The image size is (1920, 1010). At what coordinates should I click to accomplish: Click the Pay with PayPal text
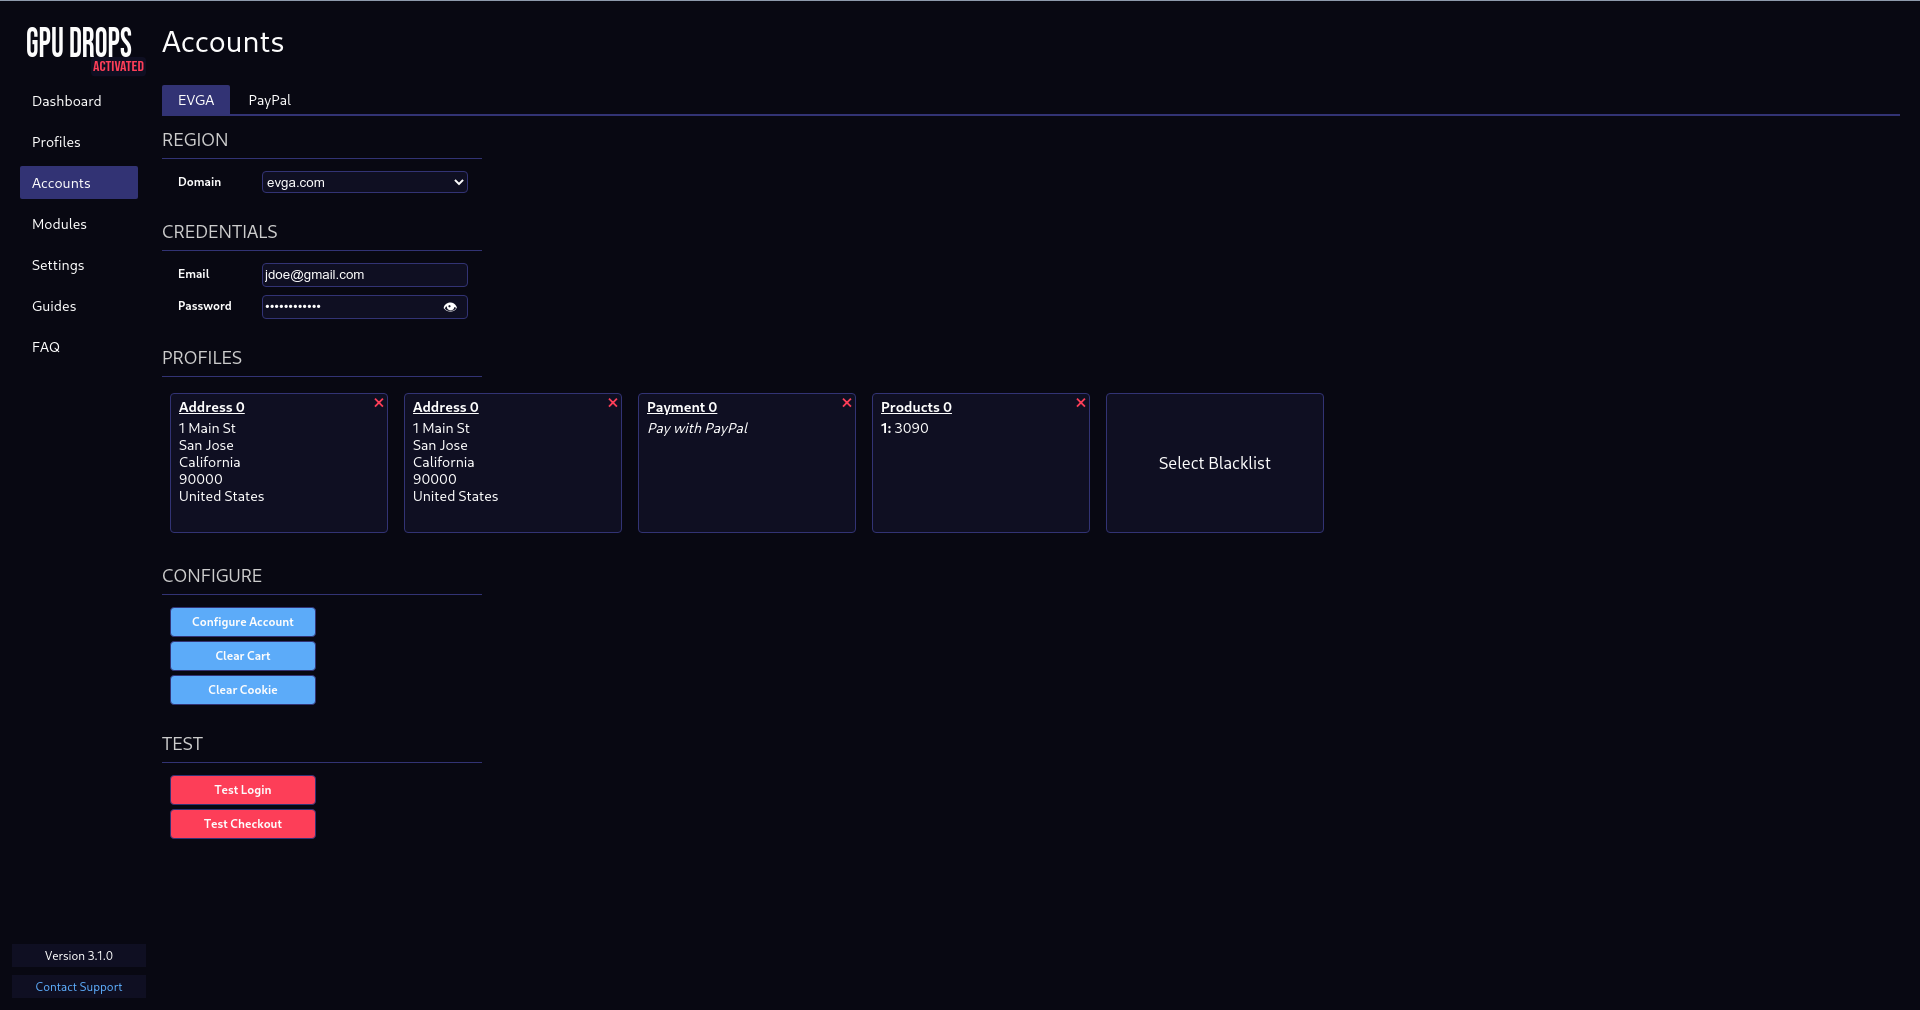(697, 428)
